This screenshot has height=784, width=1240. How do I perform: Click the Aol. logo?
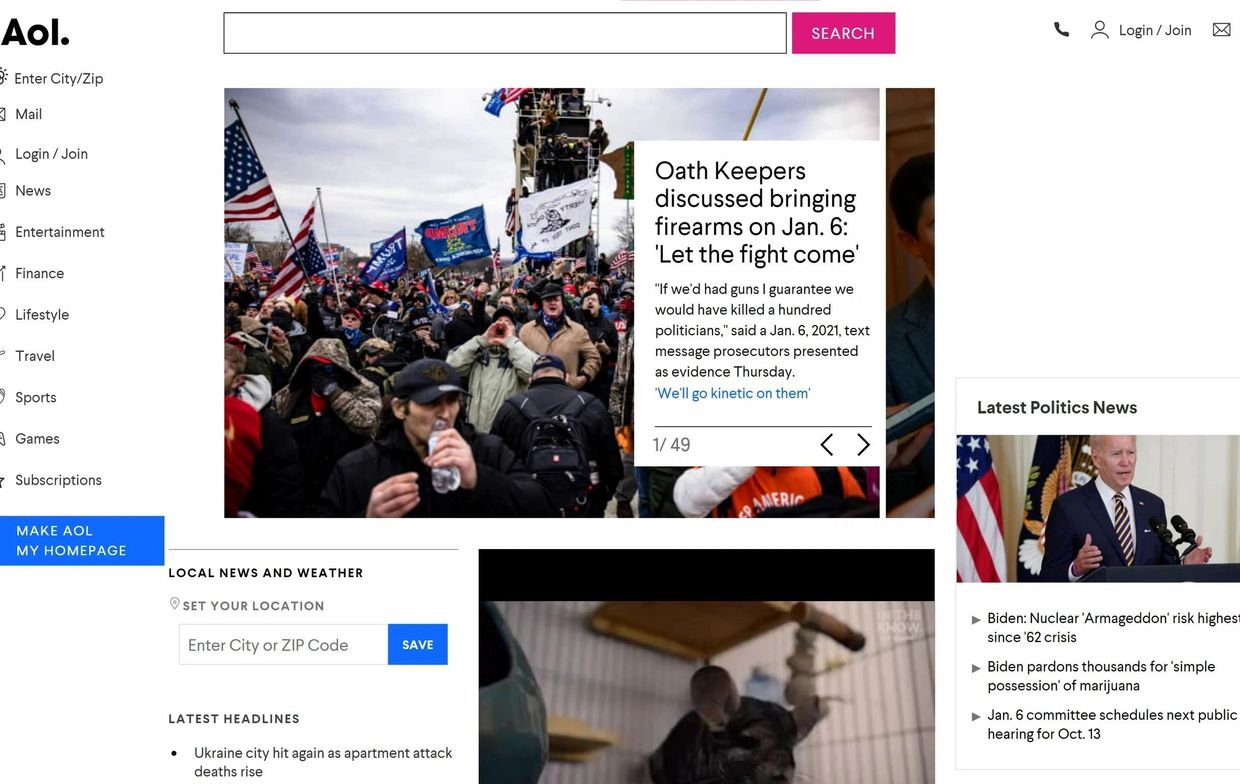pyautogui.click(x=35, y=33)
